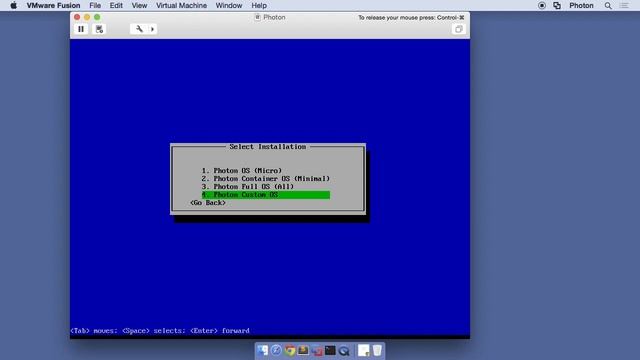Open the File menu
Image resolution: width=640 pixels, height=360 pixels.
(95, 5)
